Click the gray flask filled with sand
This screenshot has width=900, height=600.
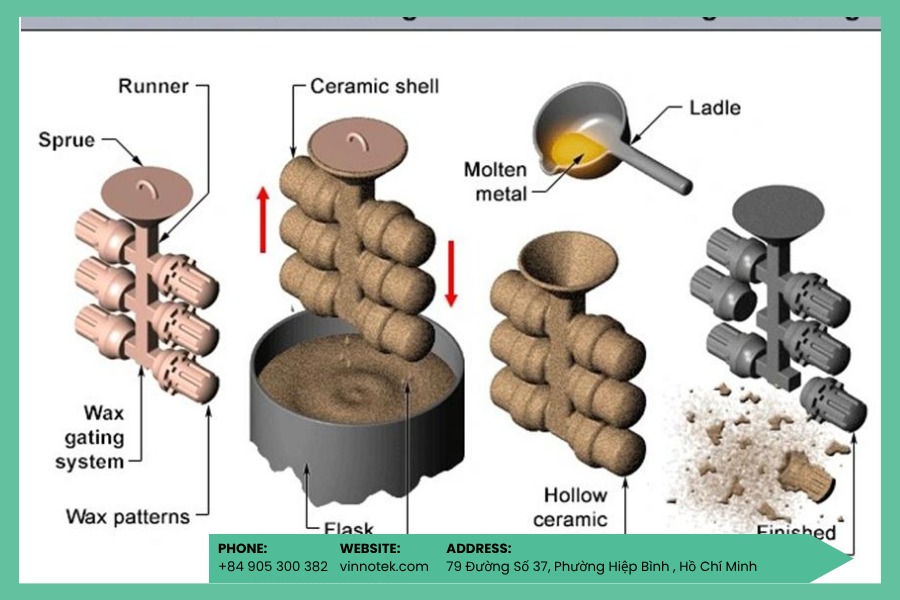pyautogui.click(x=356, y=411)
